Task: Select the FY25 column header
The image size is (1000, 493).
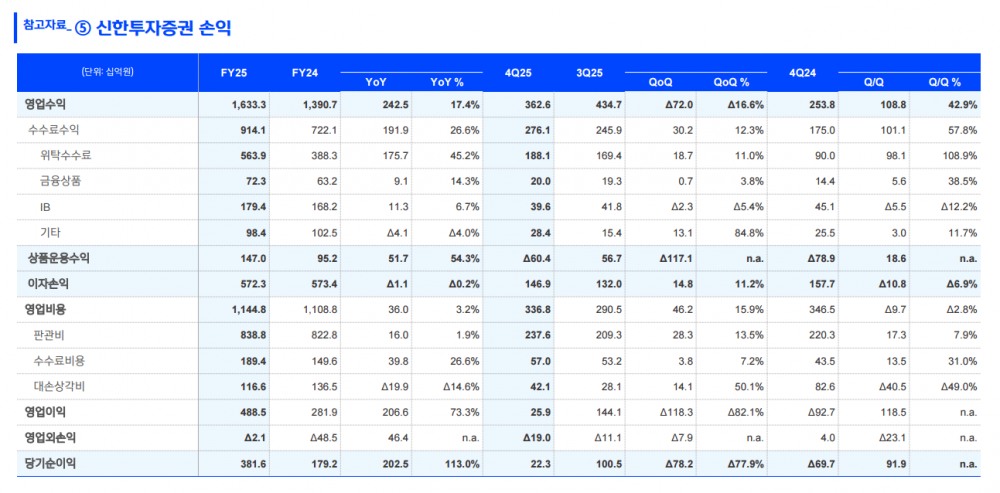Action: tap(233, 73)
